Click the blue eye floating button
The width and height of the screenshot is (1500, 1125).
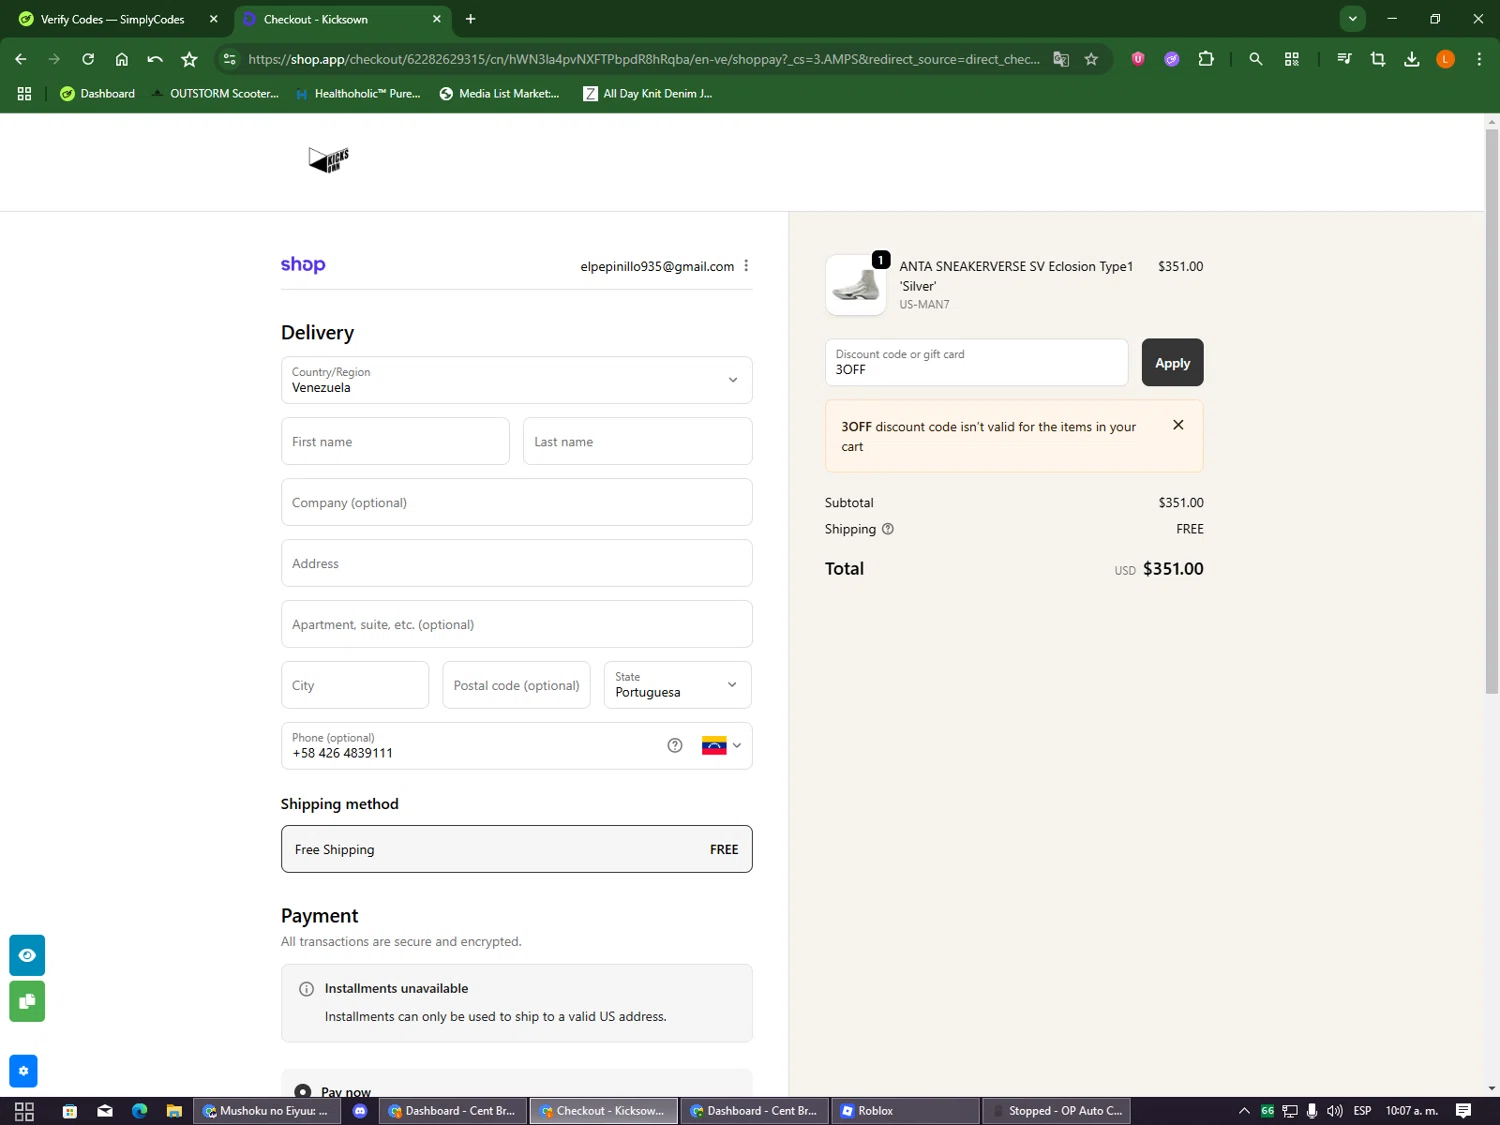pyautogui.click(x=27, y=955)
